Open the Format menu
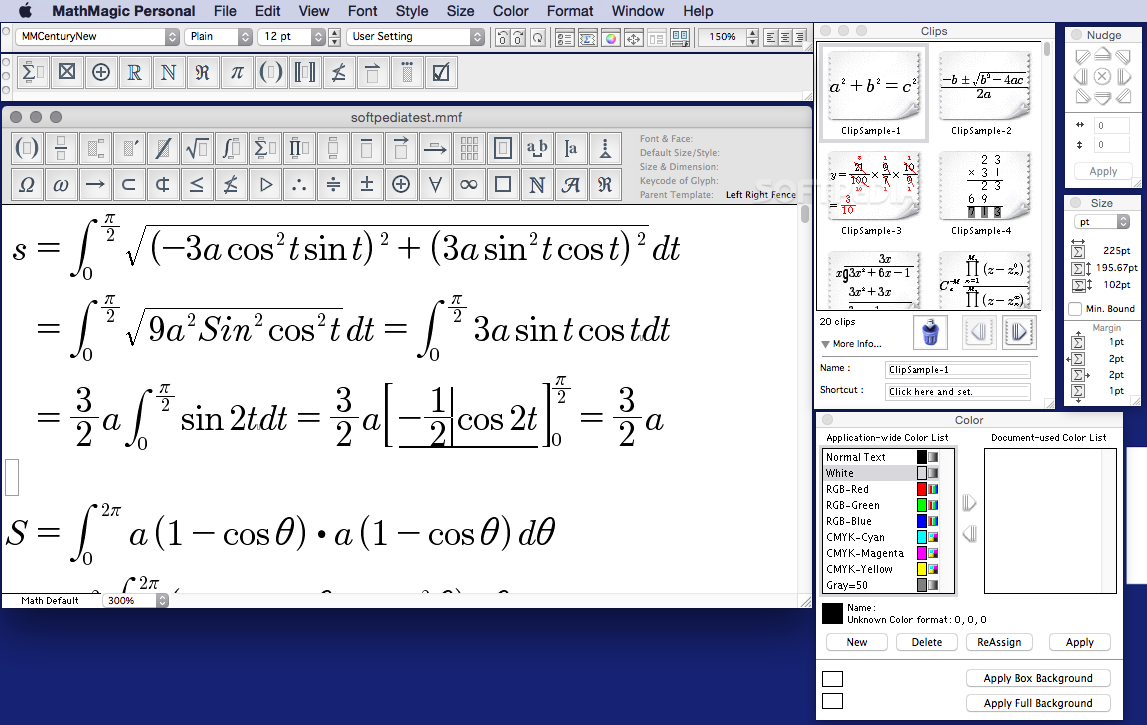The height and width of the screenshot is (725, 1147). coord(570,11)
